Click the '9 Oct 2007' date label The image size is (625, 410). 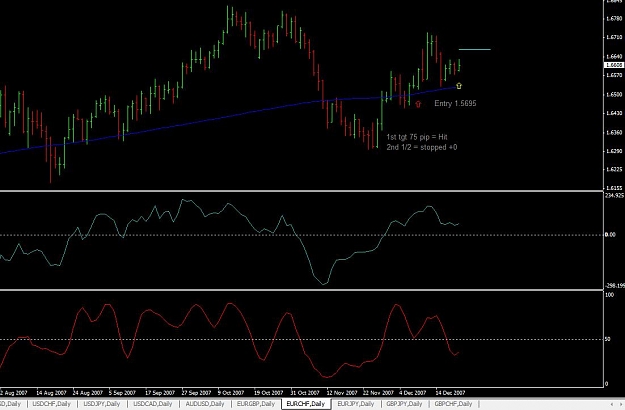tap(231, 393)
